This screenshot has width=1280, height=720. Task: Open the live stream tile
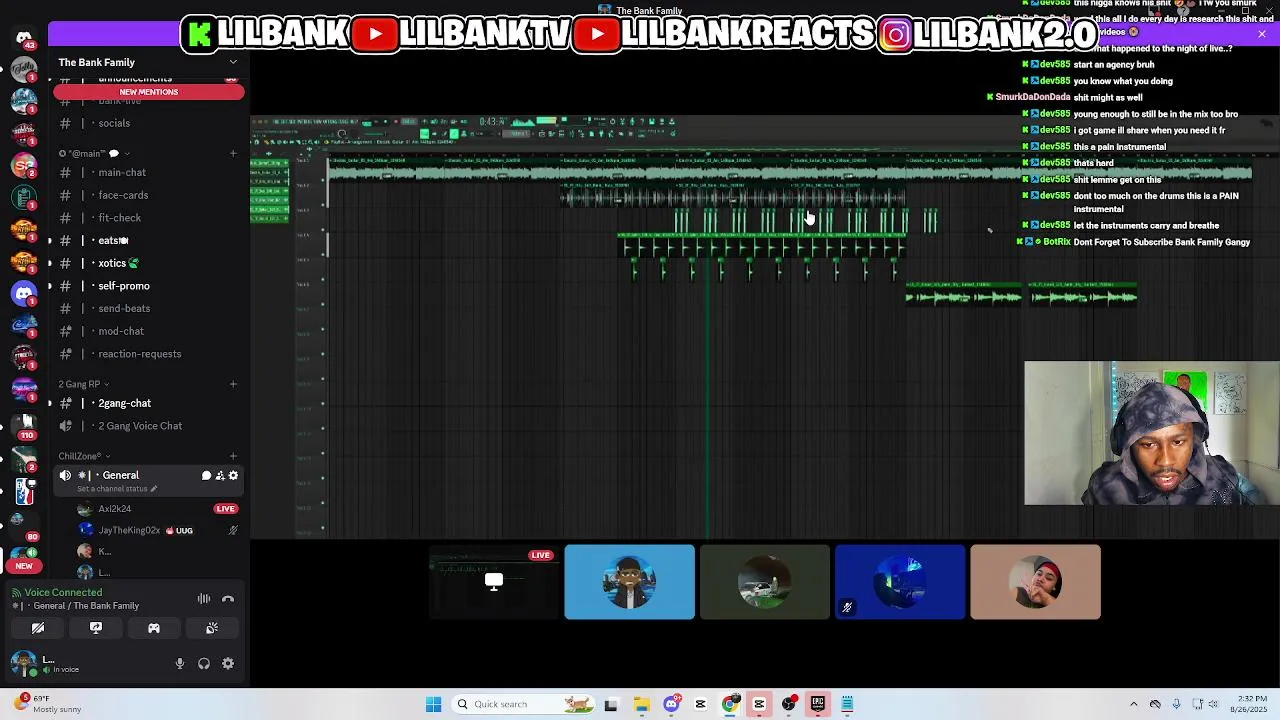[494, 582]
